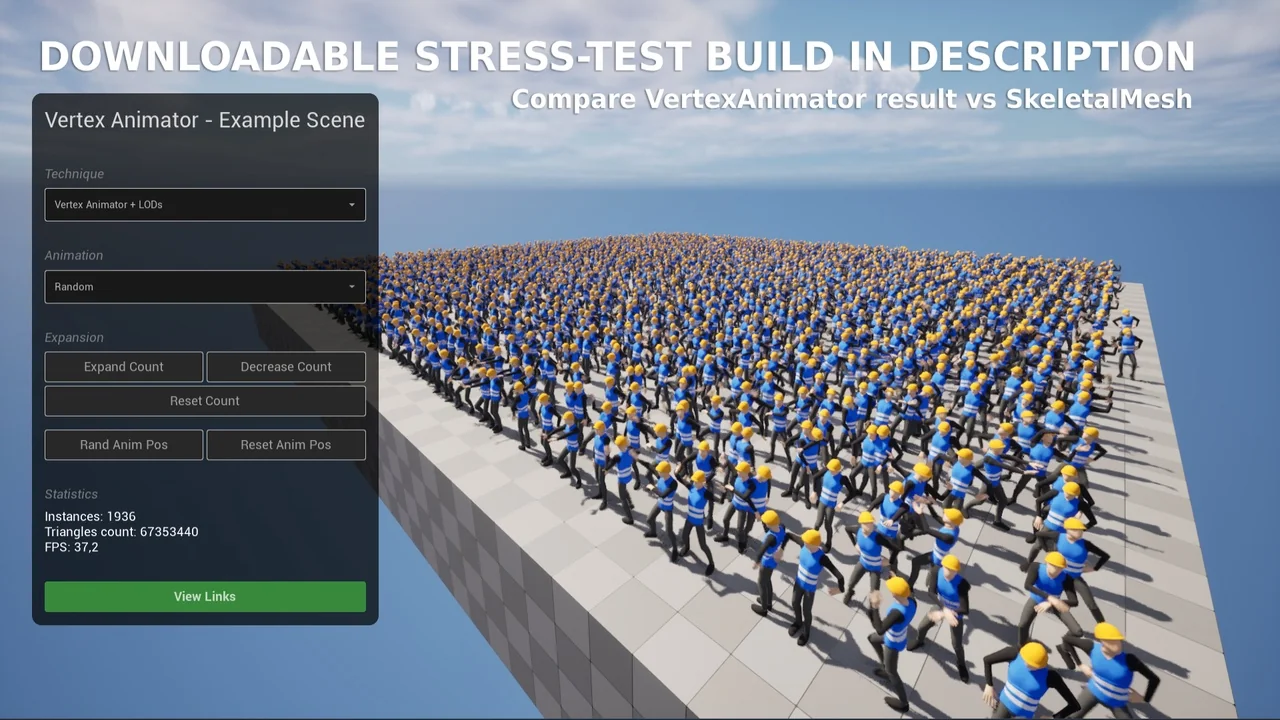Click the Vertex Animator panel title
Image resolution: width=1280 pixels, height=720 pixels.
click(205, 120)
